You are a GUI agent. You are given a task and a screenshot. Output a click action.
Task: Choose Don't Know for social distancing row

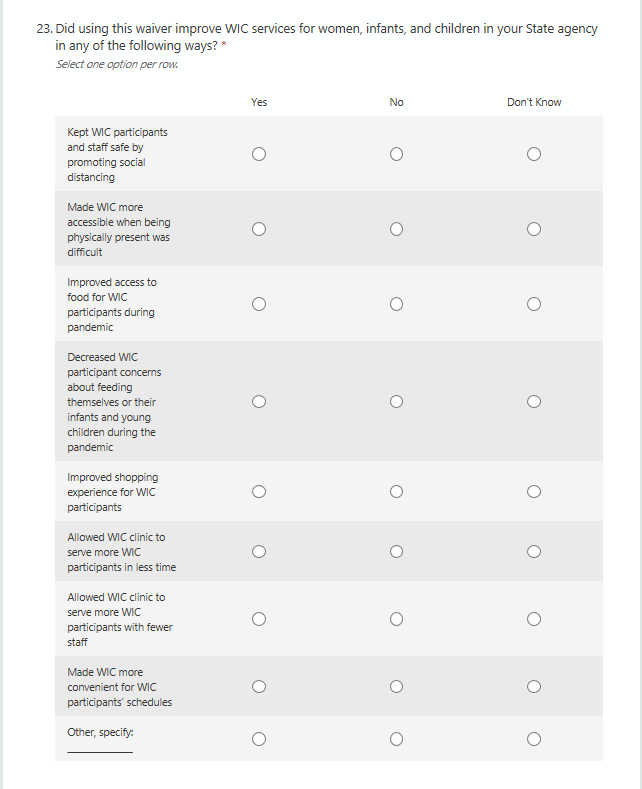point(534,154)
